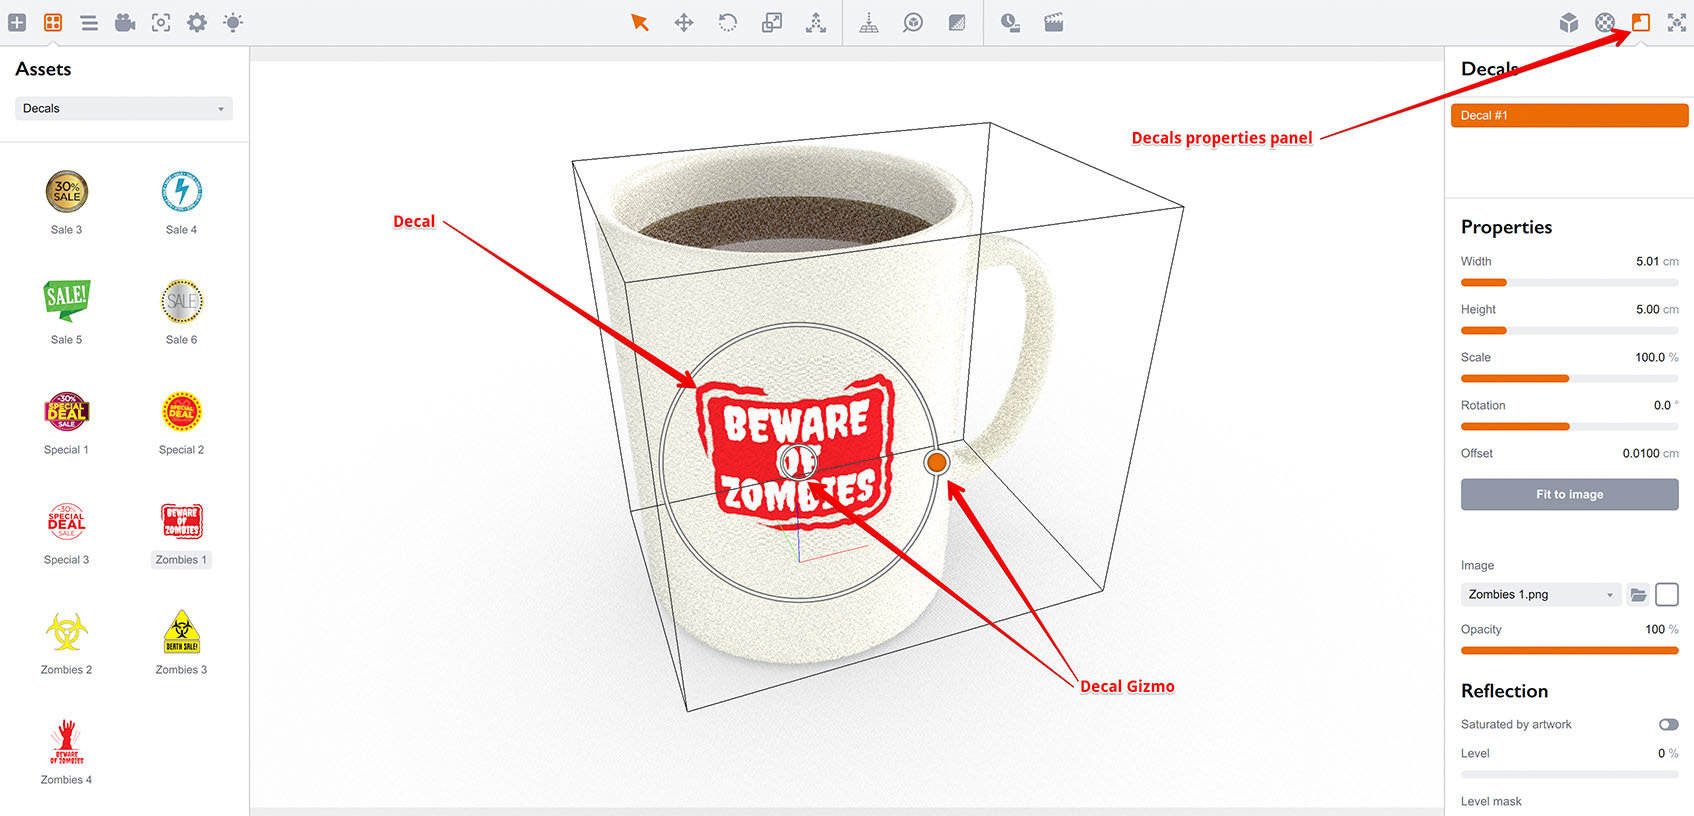The width and height of the screenshot is (1694, 816).
Task: Click the fit-to-view arrows icon
Action: 1677,22
